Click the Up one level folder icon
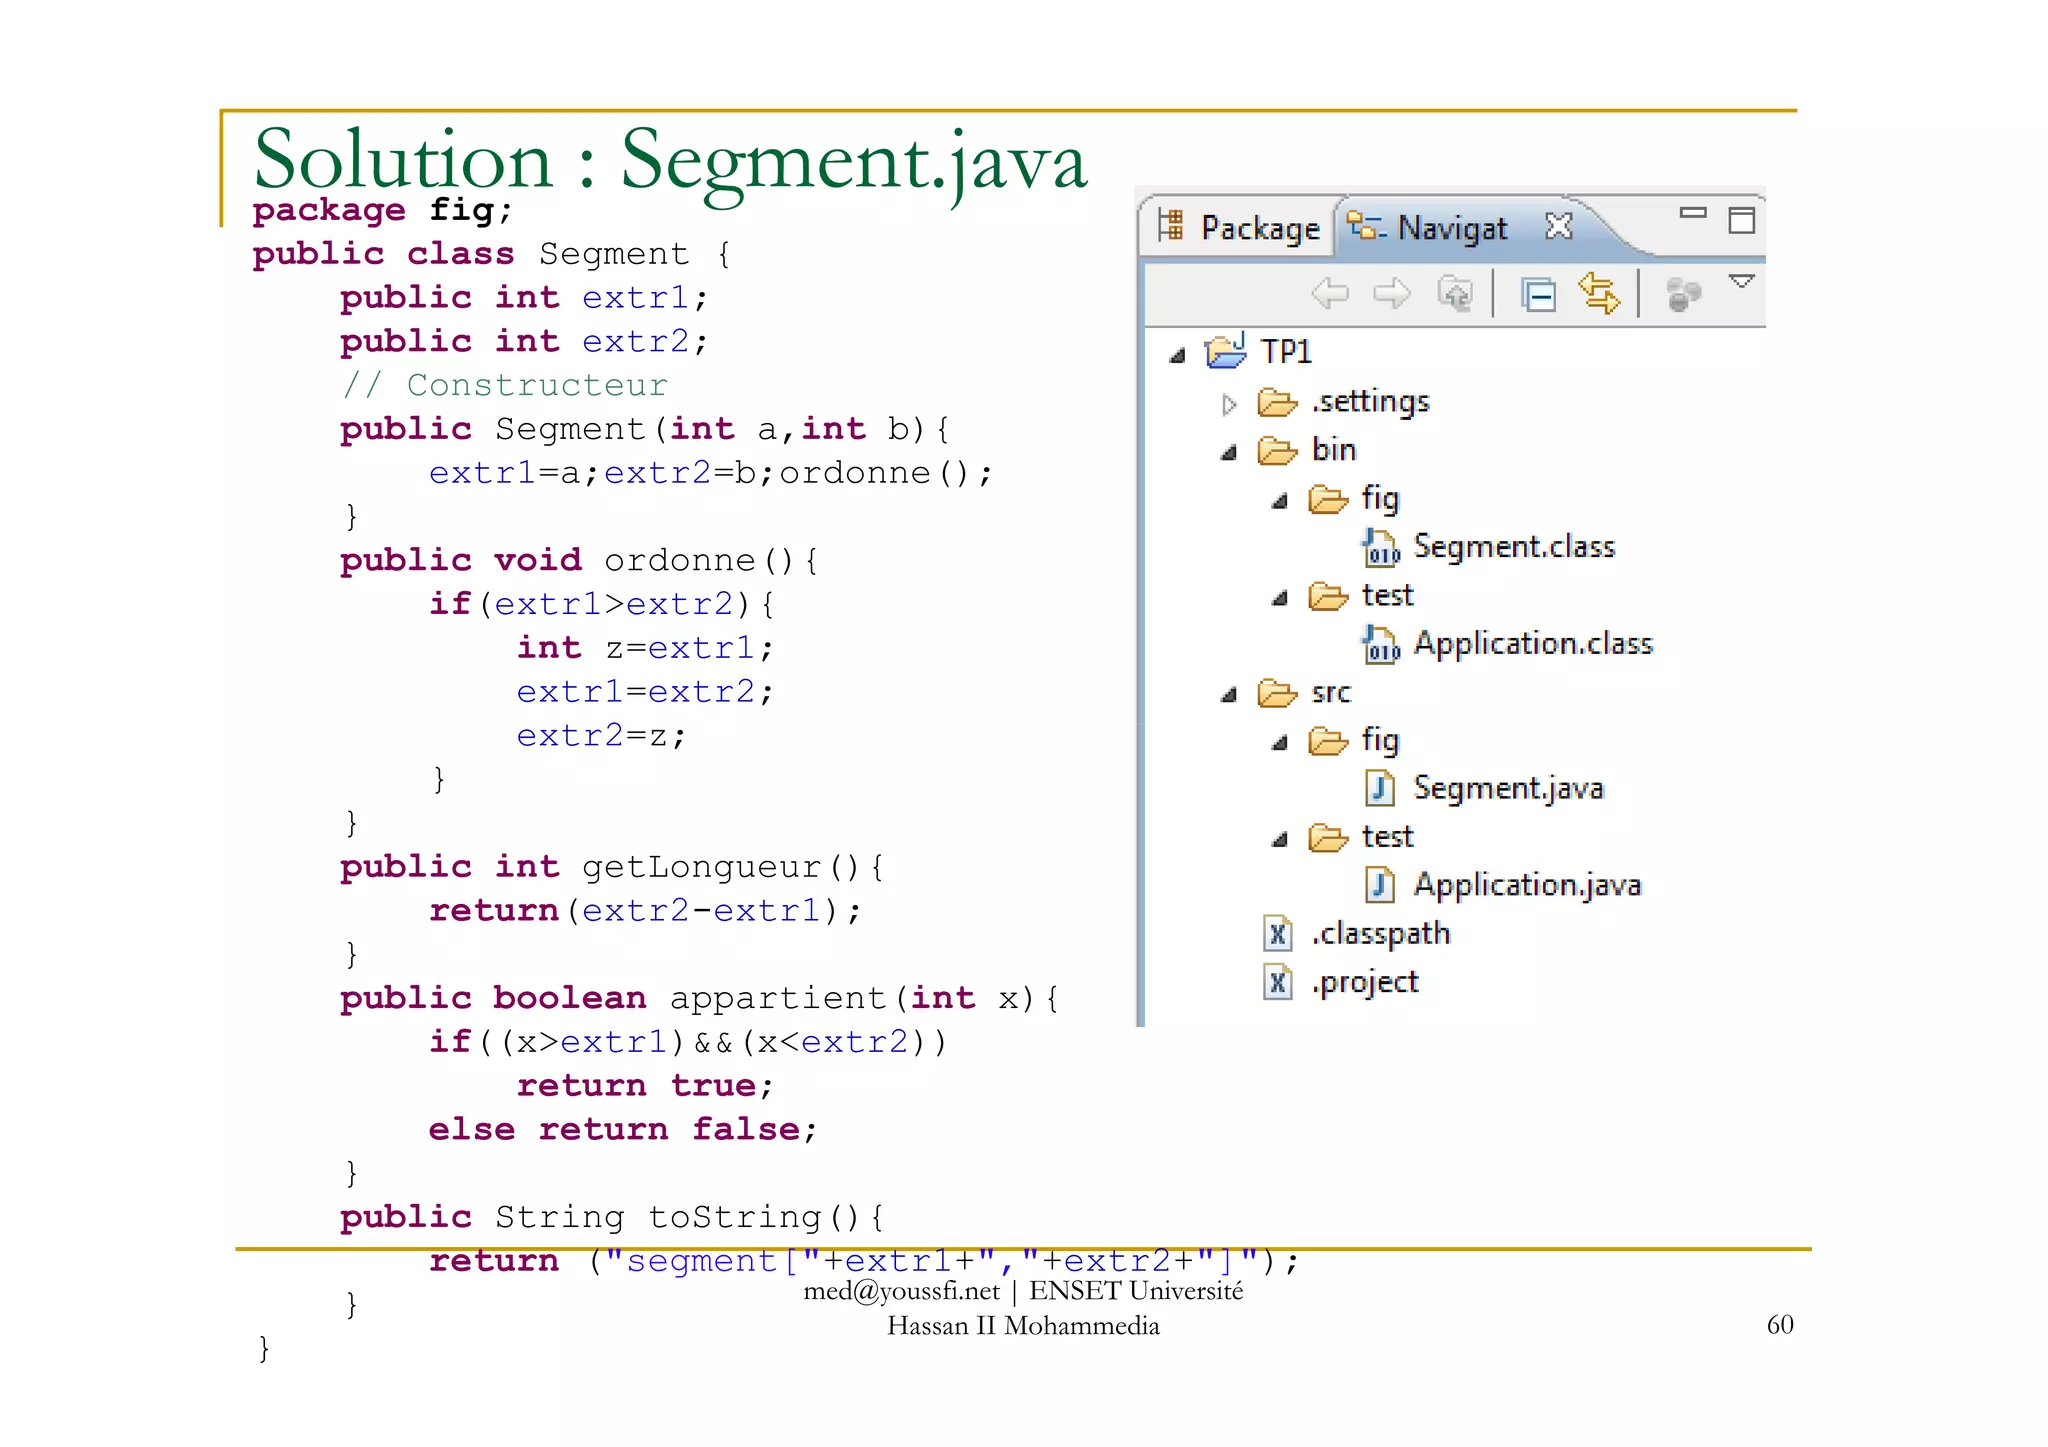This screenshot has width=2048, height=1447. [1454, 294]
